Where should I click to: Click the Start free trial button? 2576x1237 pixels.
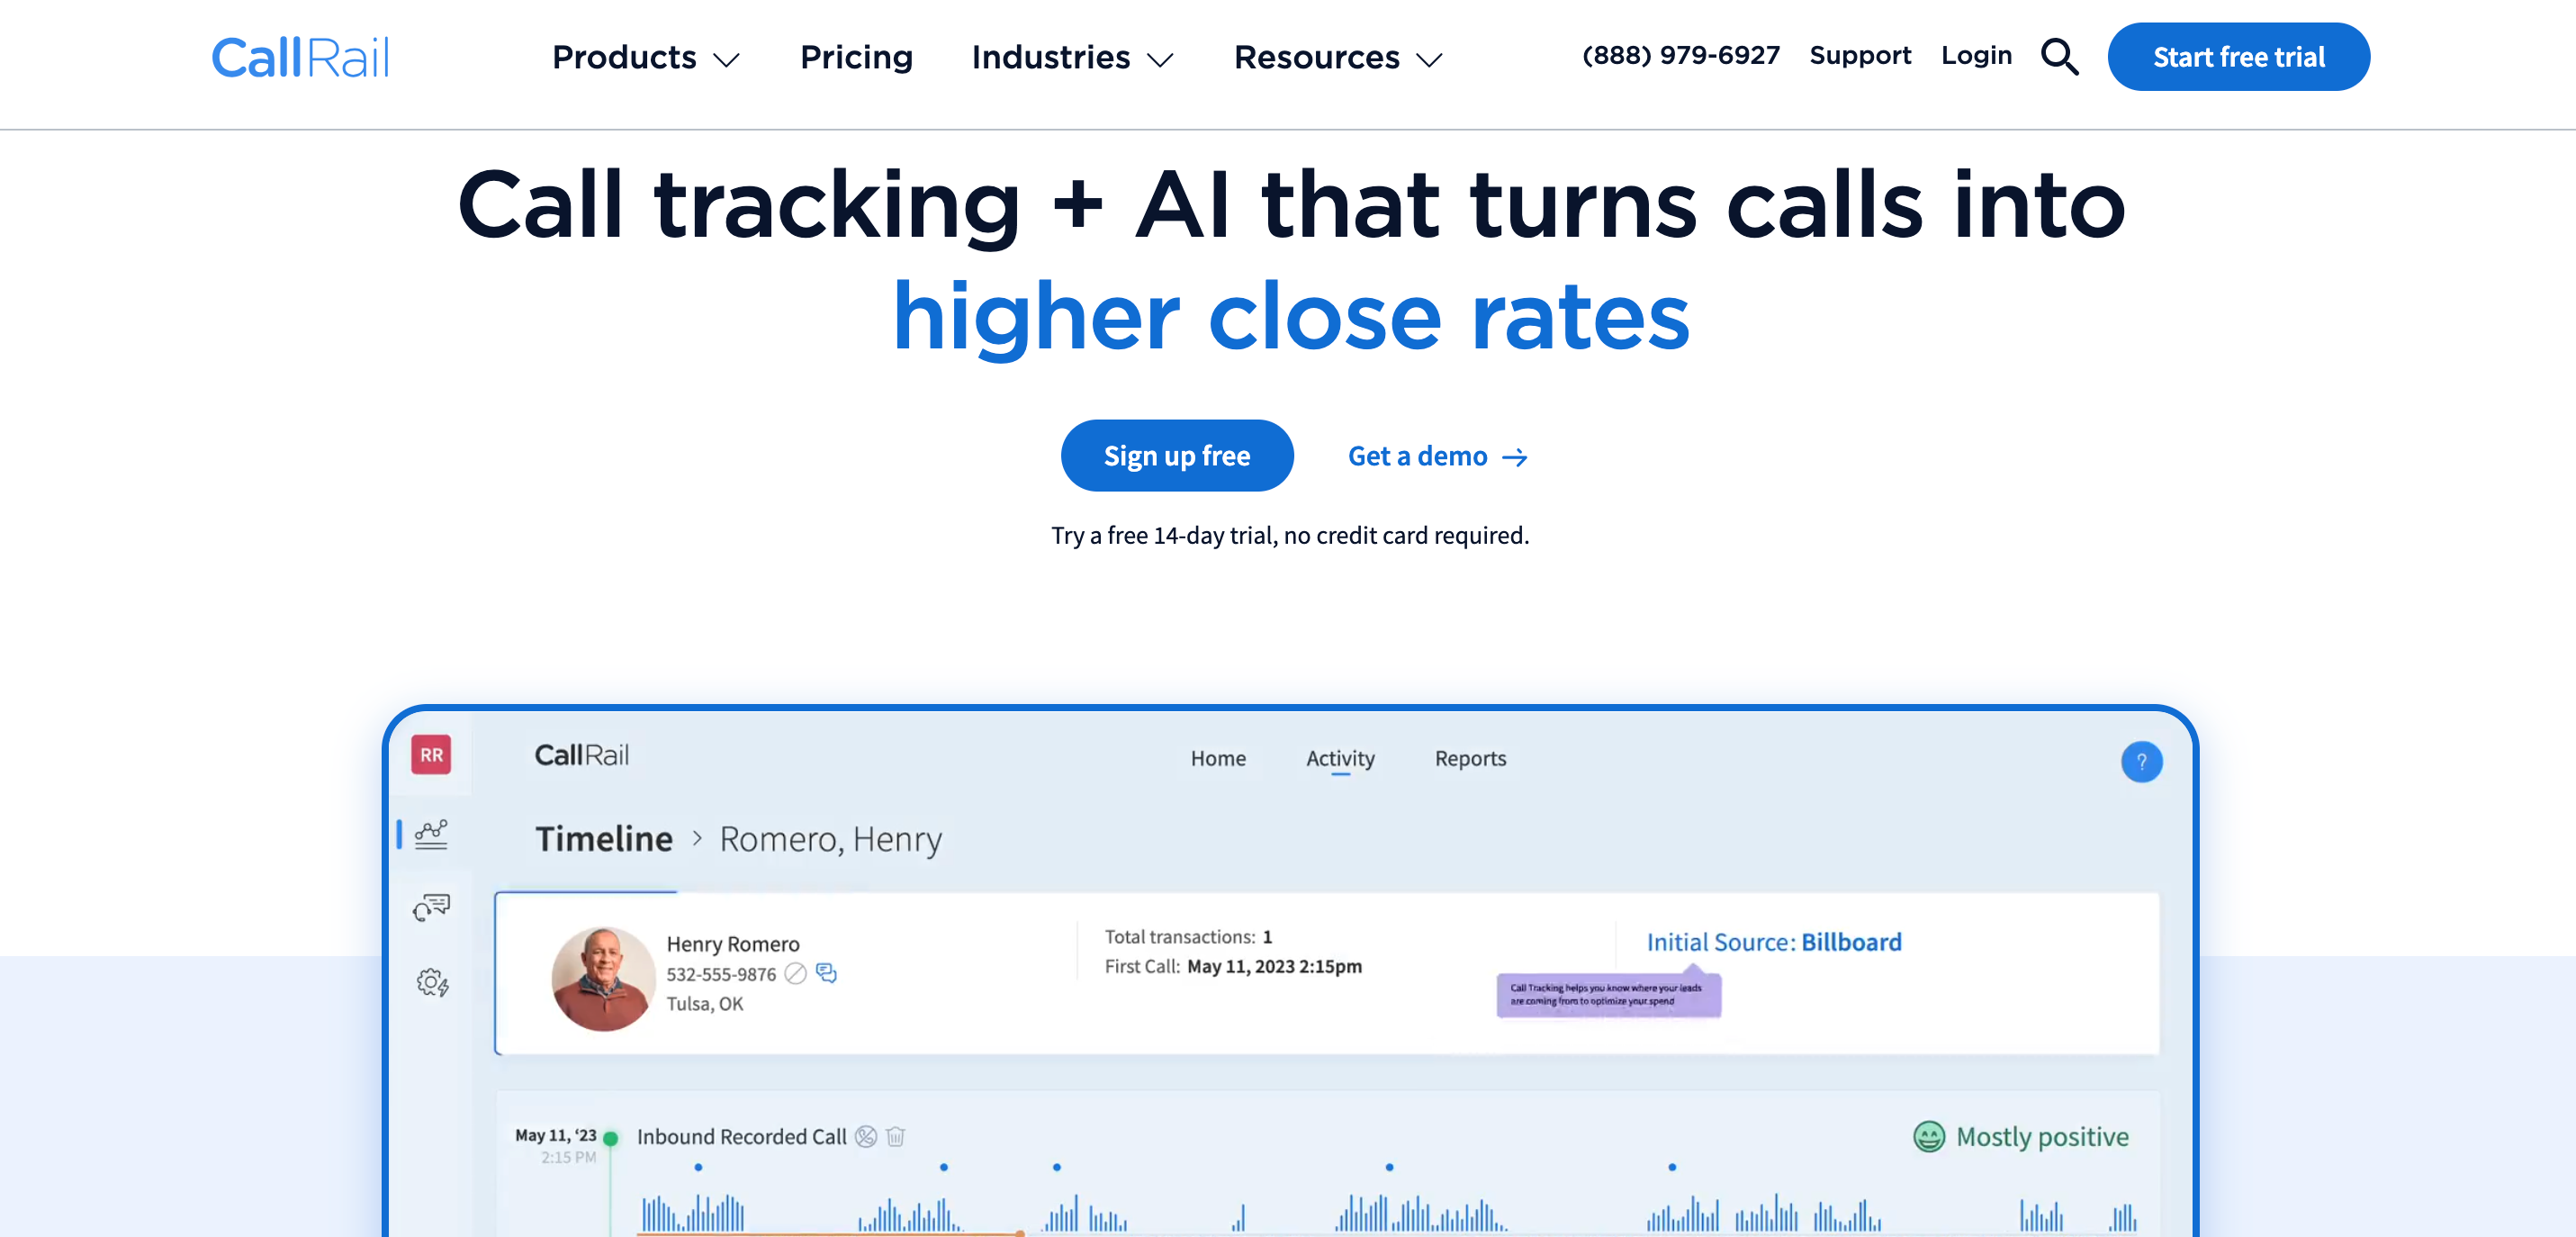pos(2238,57)
